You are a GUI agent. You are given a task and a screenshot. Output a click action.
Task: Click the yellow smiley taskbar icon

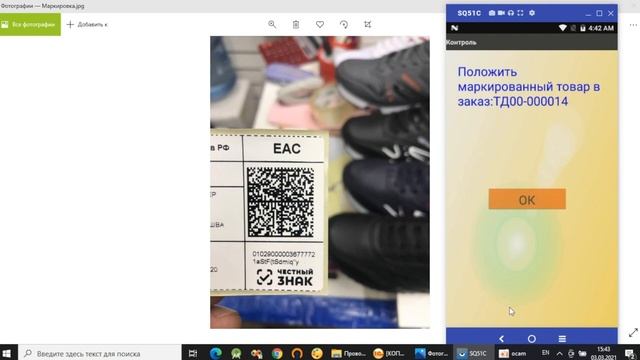pyautogui.click(x=317, y=353)
